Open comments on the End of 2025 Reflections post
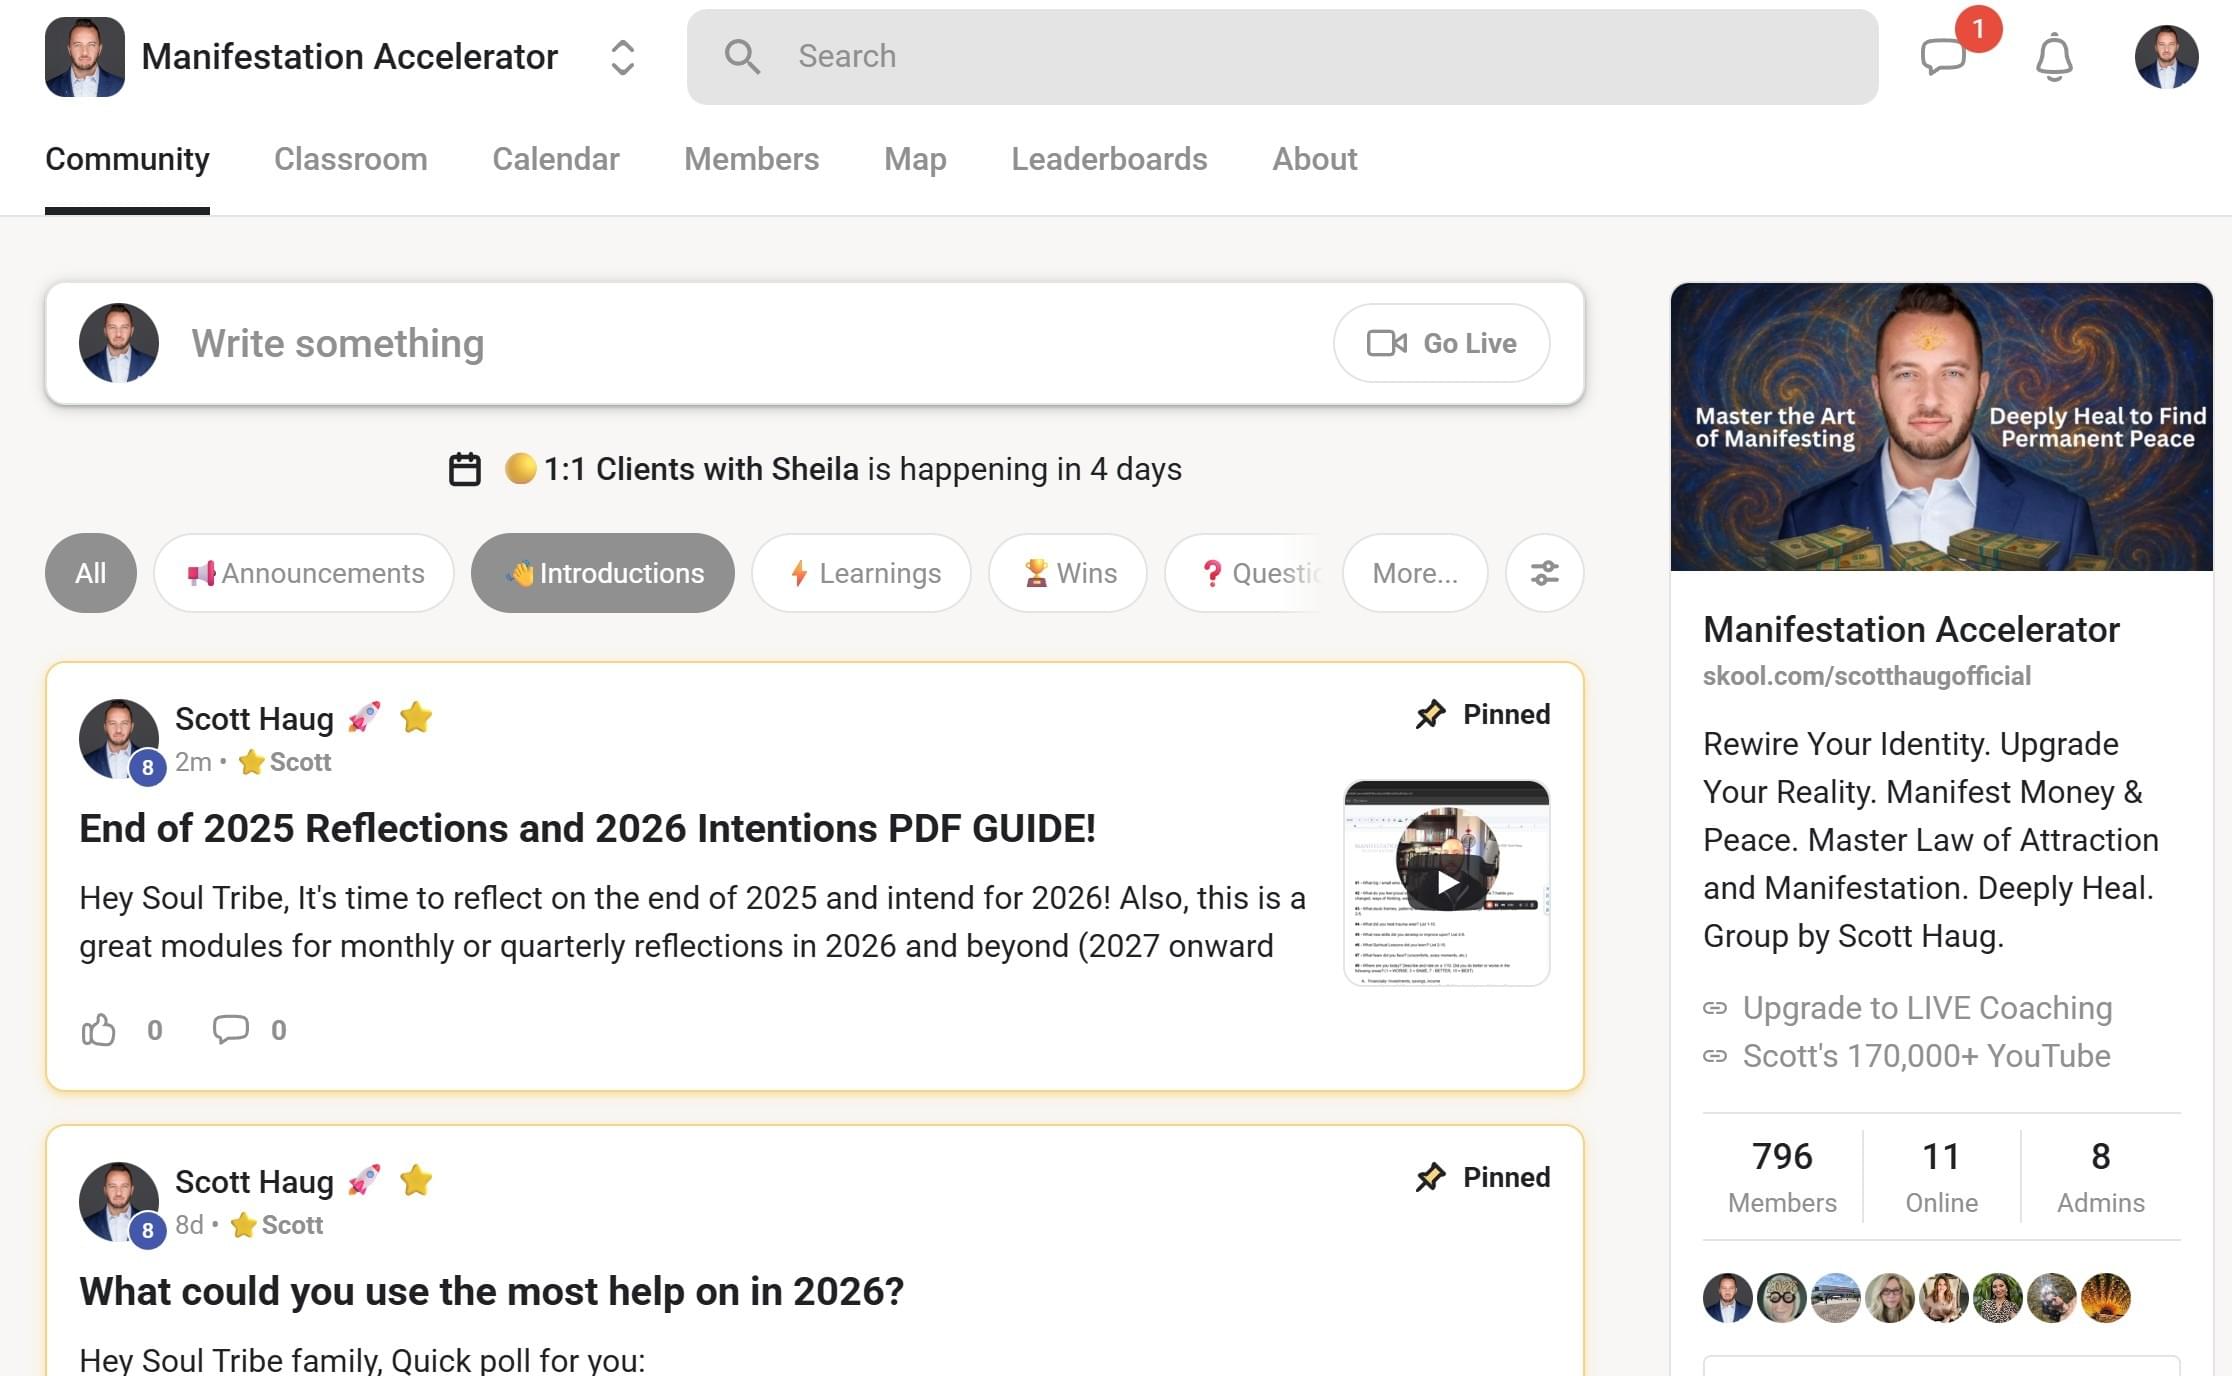This screenshot has width=2232, height=1376. [231, 1030]
